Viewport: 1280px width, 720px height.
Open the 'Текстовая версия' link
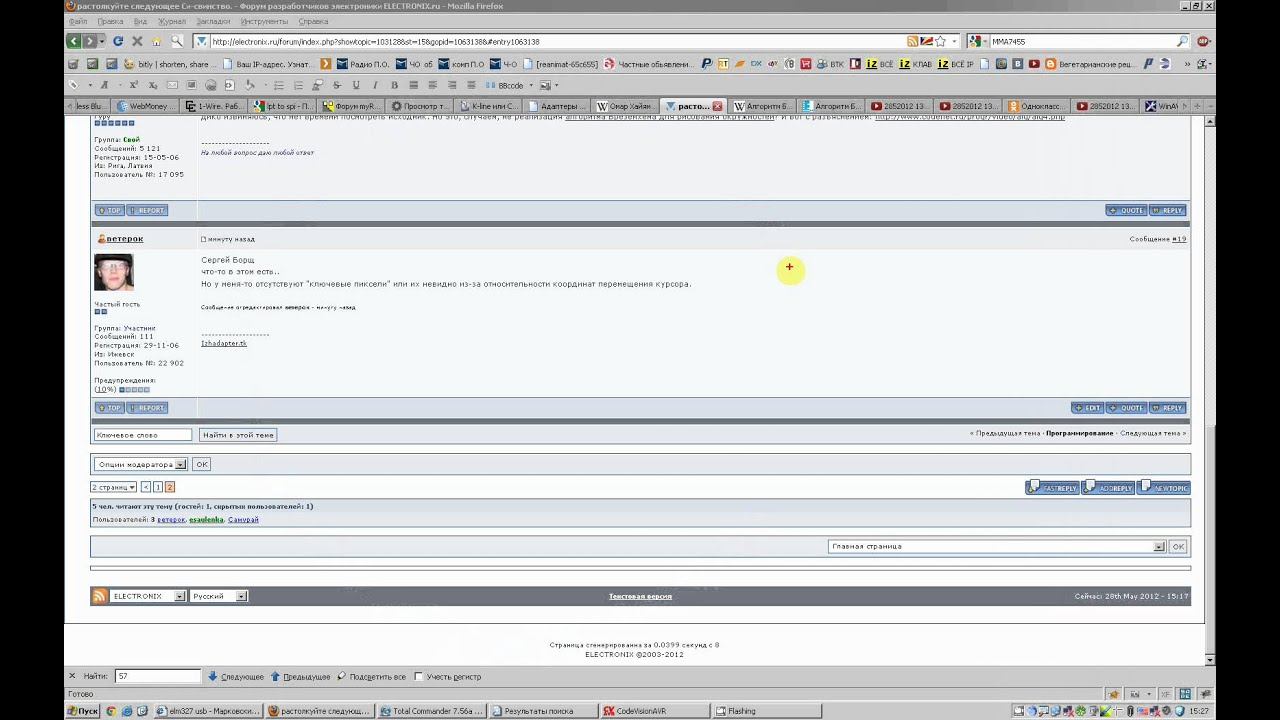coord(640,596)
